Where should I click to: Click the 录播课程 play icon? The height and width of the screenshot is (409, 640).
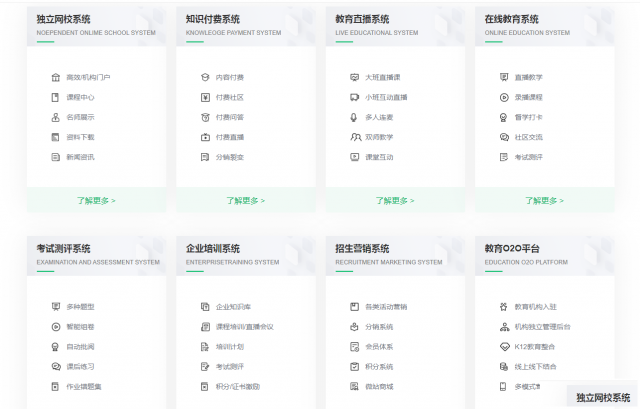(x=504, y=97)
